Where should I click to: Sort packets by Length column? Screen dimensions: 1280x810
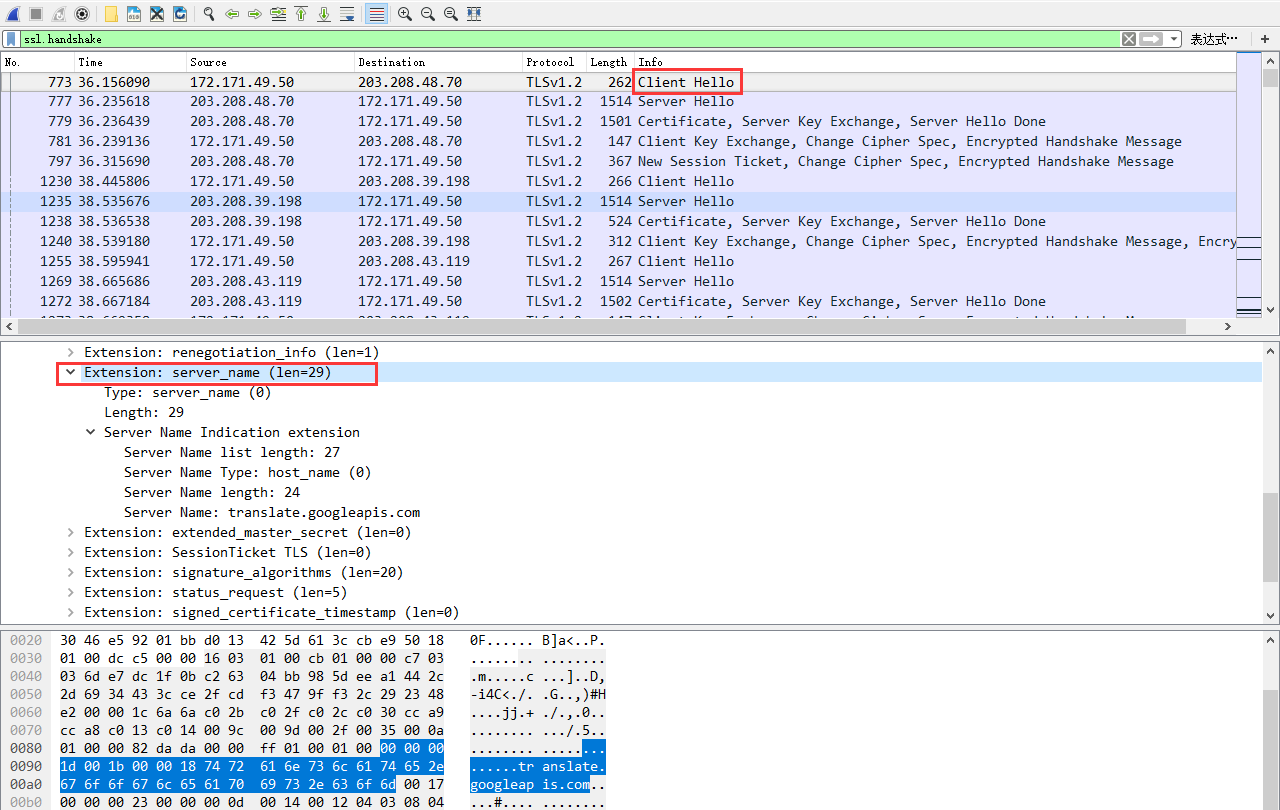tap(610, 62)
